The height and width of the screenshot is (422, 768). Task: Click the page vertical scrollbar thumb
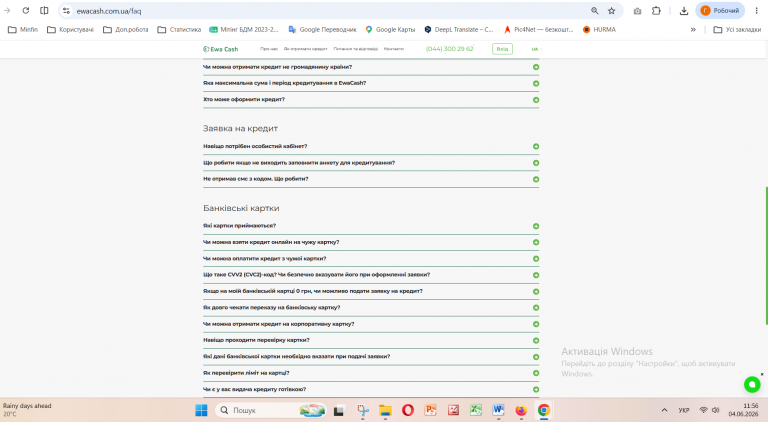[x=766, y=255]
